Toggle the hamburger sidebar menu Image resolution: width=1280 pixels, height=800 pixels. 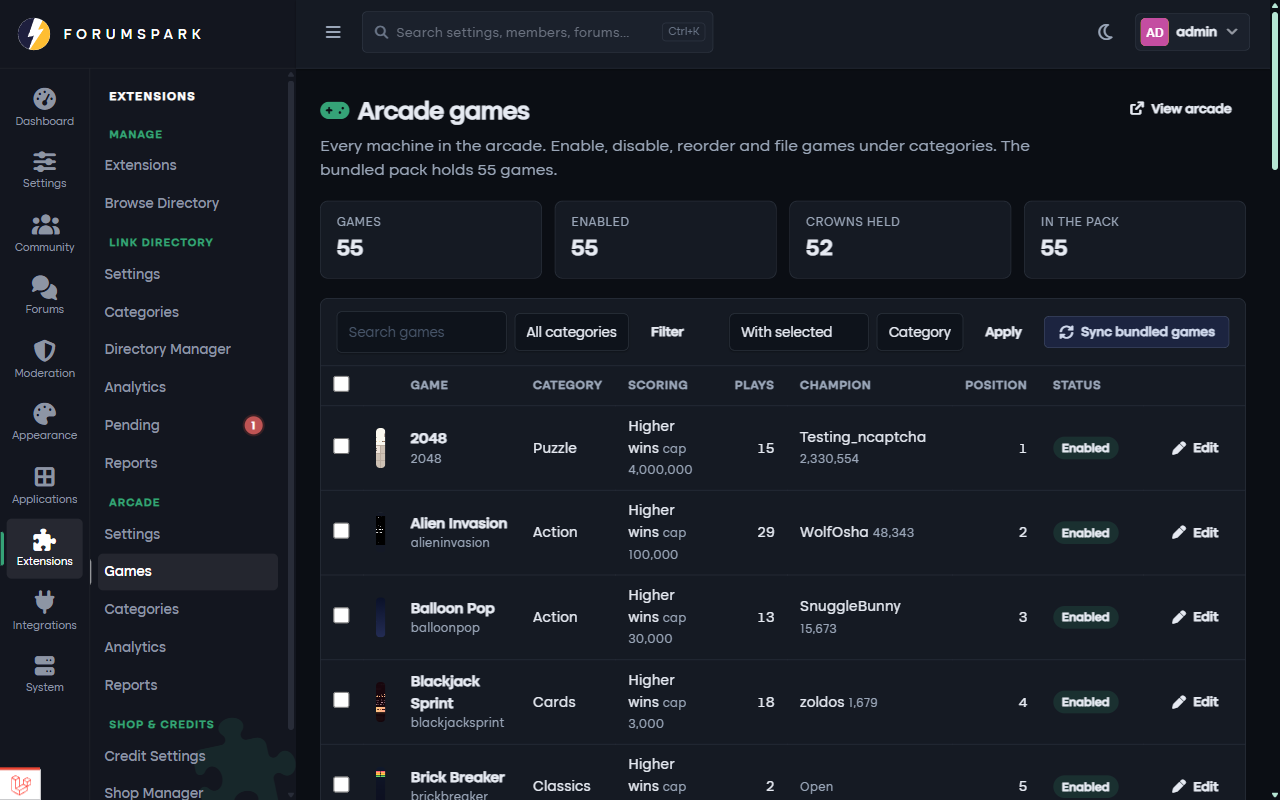(334, 32)
